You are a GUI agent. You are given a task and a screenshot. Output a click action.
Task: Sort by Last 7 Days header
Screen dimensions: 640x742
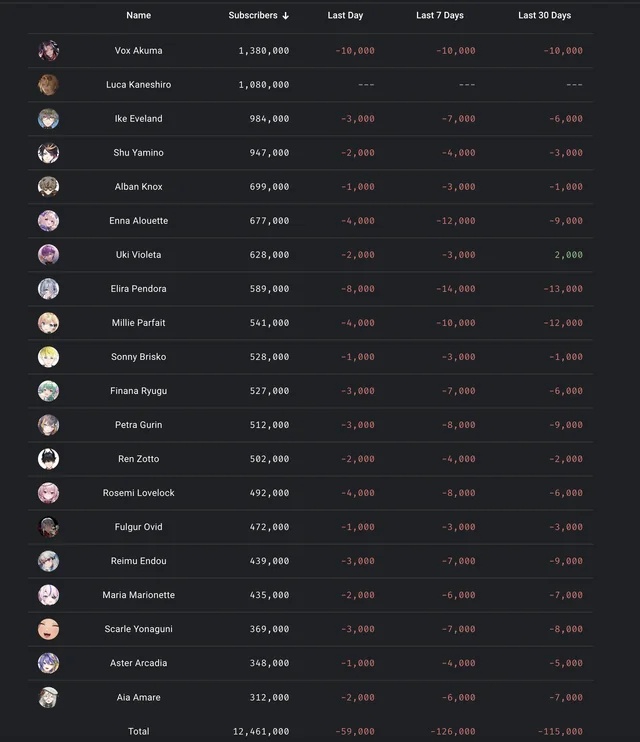[x=440, y=15]
